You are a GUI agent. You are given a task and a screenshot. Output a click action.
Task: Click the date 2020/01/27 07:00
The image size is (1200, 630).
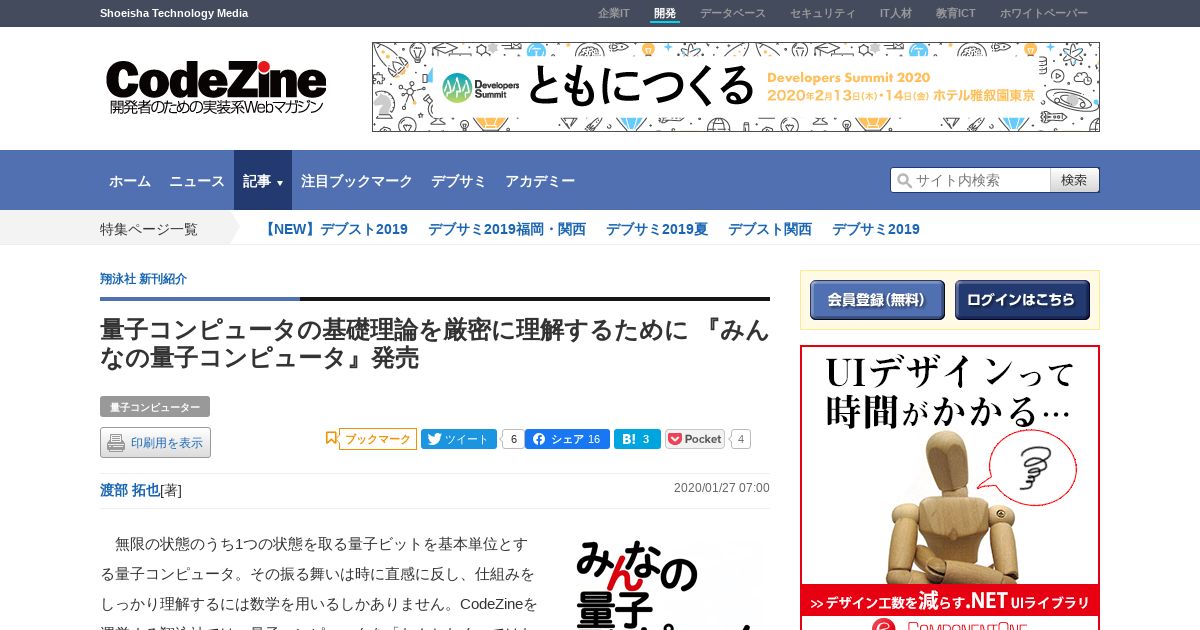pos(722,488)
